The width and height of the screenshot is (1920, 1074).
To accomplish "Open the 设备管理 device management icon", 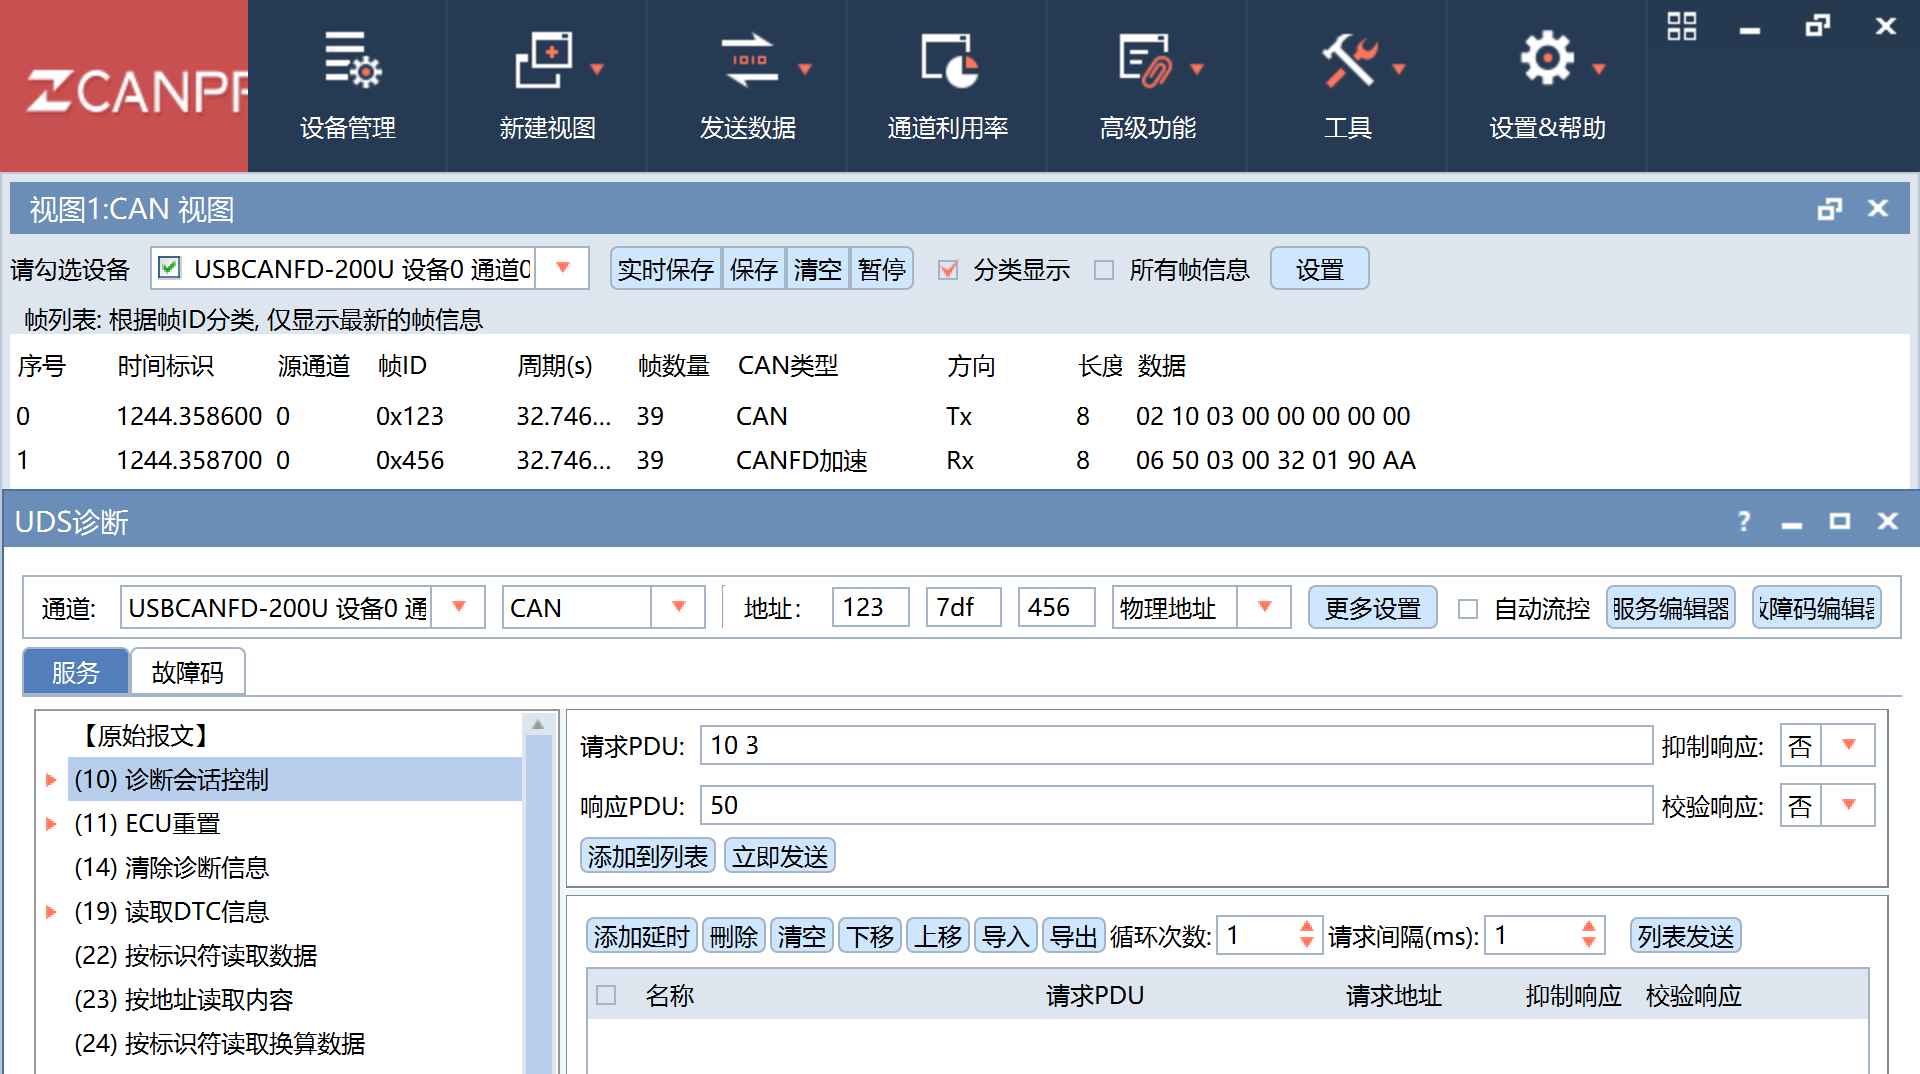I will 351,60.
